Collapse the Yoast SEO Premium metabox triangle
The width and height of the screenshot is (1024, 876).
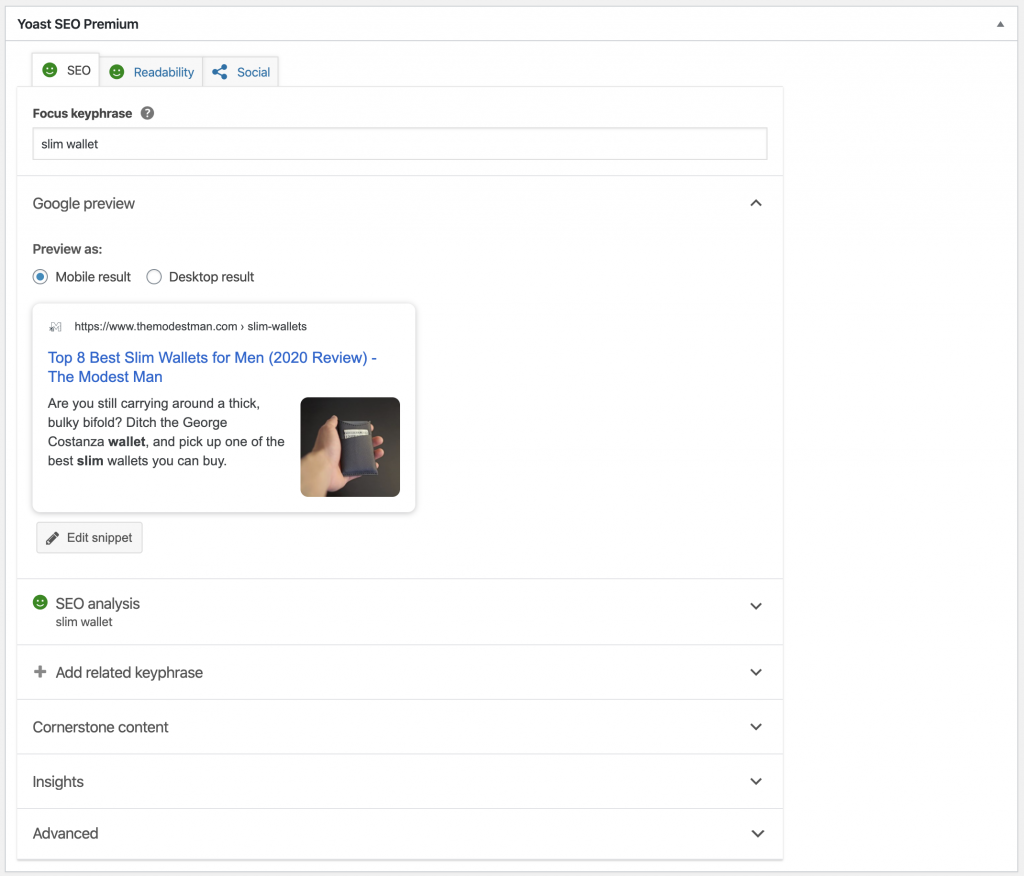1000,24
